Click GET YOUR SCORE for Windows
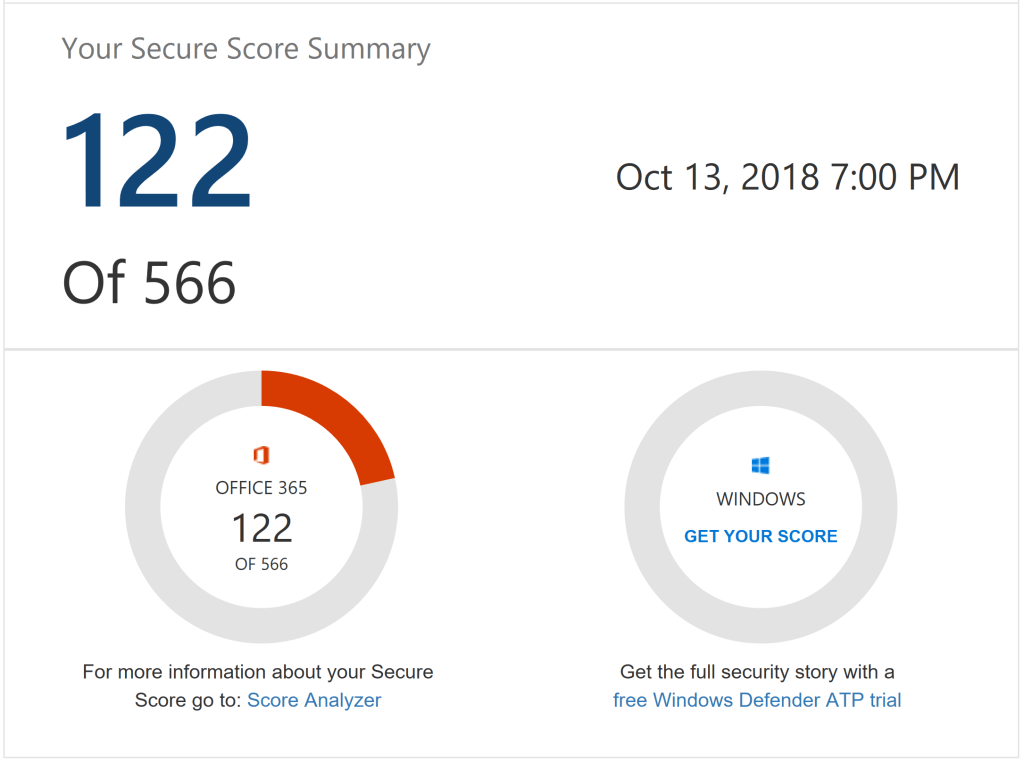The image size is (1024, 761). 760,536
